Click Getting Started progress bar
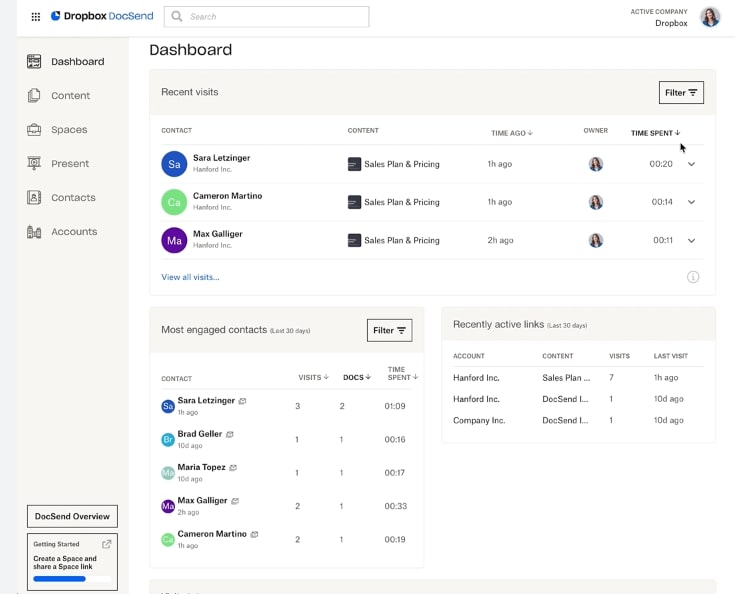735x595 pixels. tap(72, 579)
